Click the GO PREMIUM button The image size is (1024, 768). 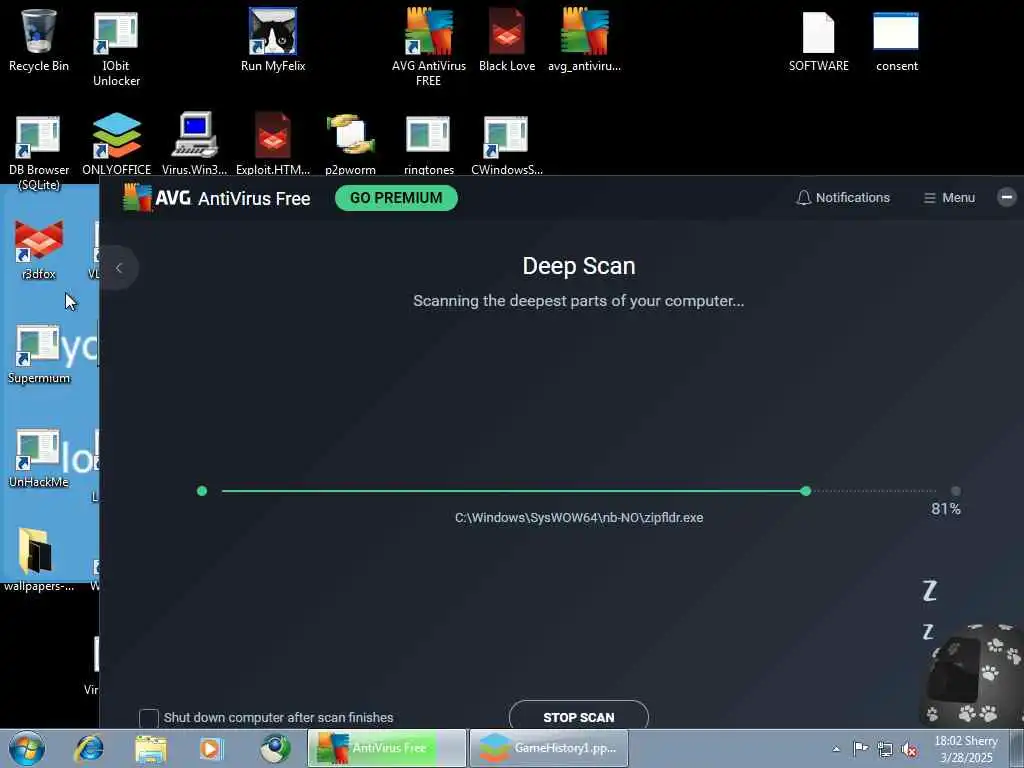396,198
